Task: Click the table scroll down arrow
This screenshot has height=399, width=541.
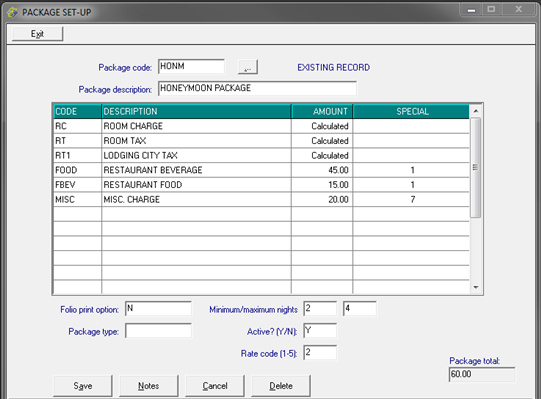Action: point(476,287)
